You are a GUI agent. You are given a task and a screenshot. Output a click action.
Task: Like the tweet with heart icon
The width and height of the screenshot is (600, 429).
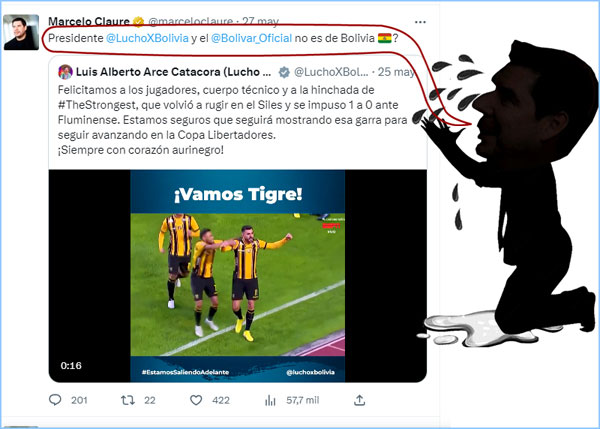196,400
